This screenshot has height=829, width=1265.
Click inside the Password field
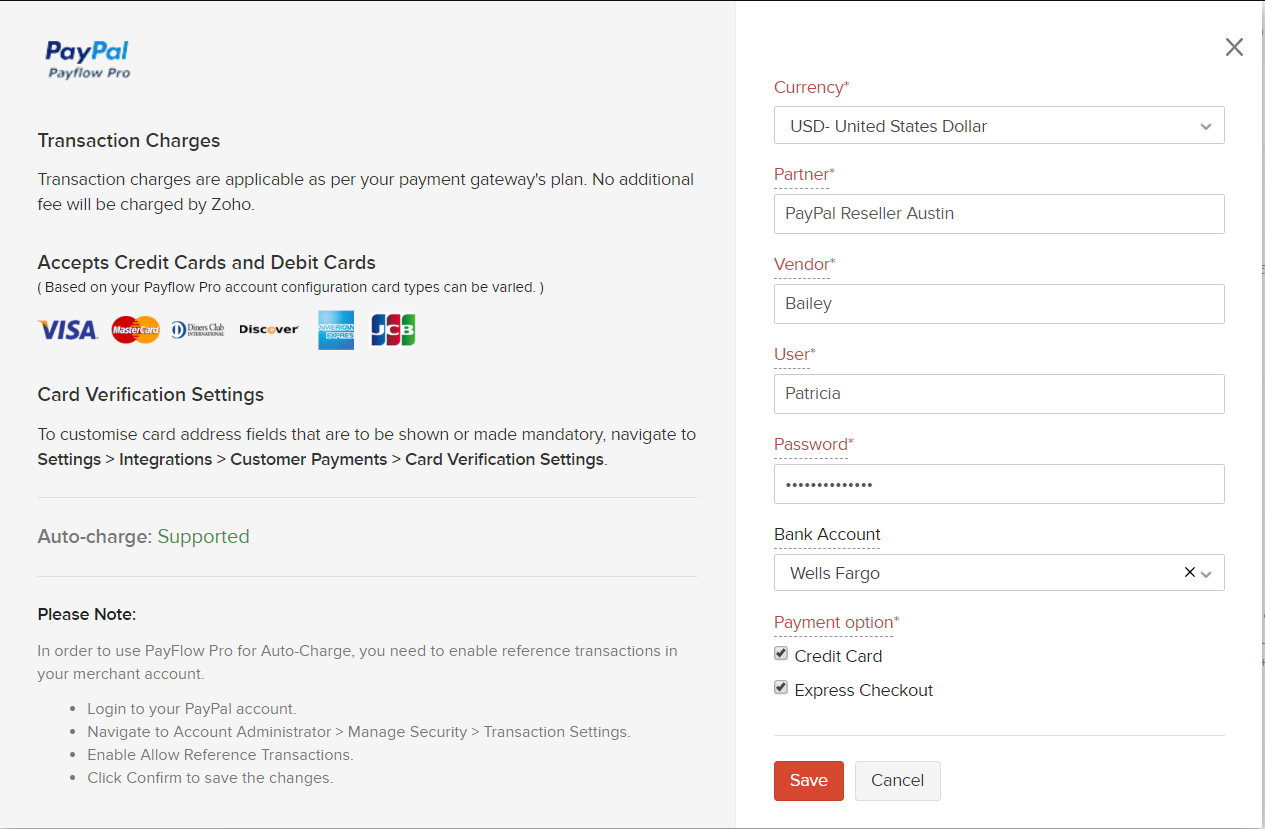click(x=998, y=483)
